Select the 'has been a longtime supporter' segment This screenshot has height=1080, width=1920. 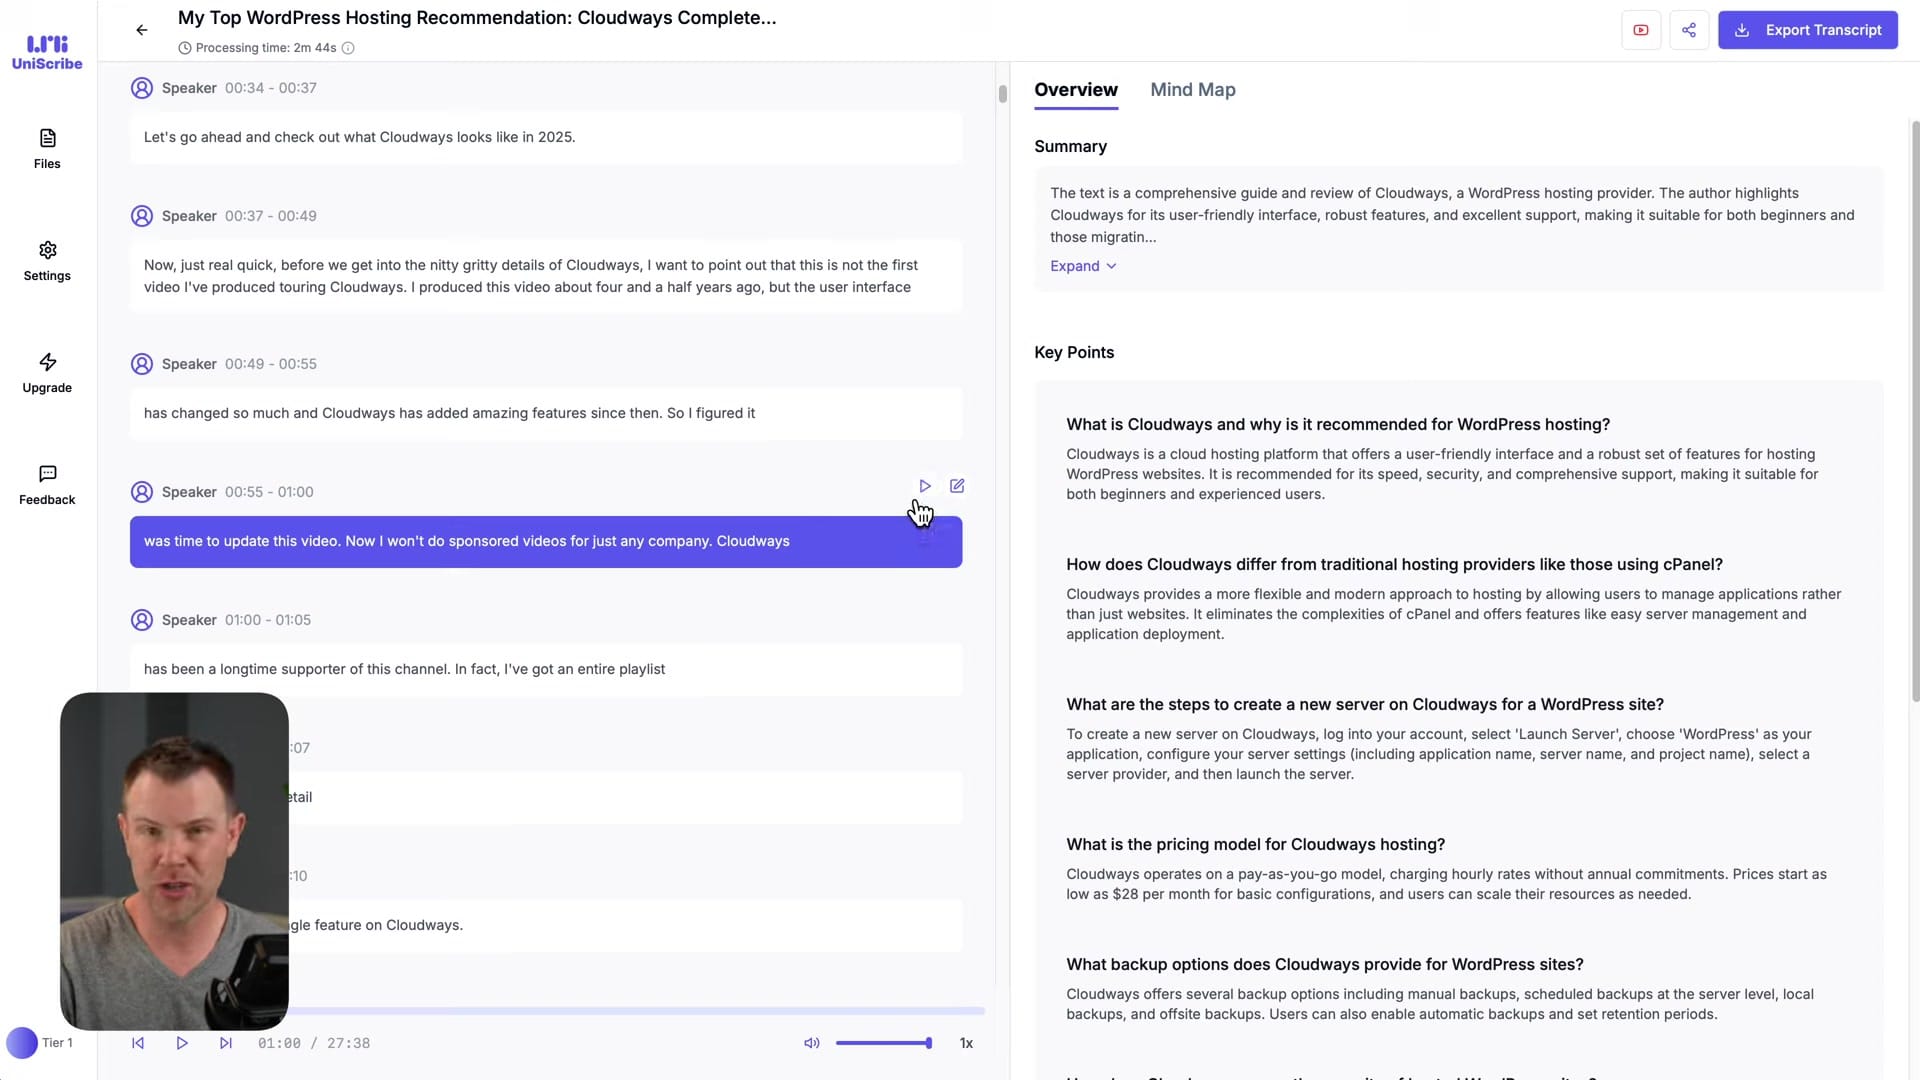[x=546, y=669]
